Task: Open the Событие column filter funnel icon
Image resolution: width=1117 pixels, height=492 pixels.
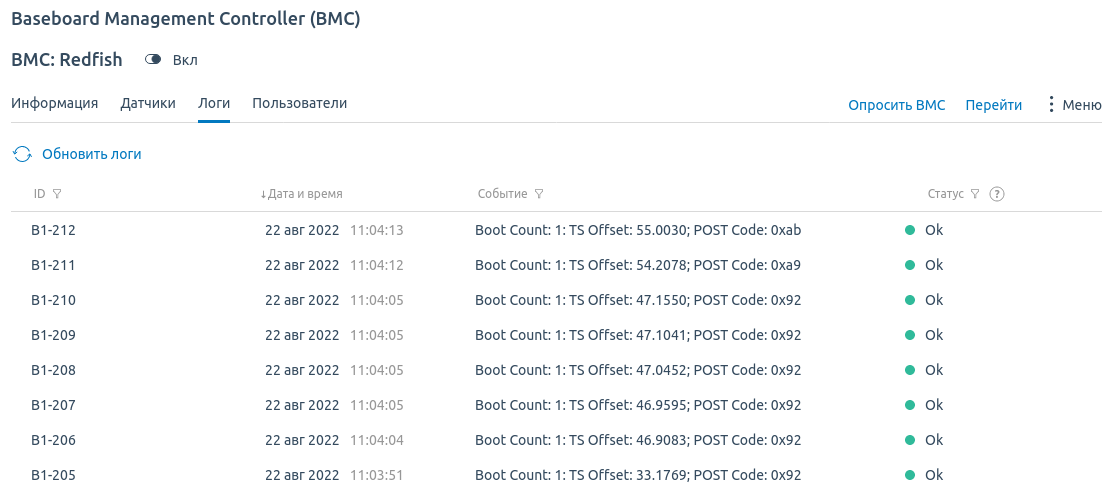Action: point(539,194)
